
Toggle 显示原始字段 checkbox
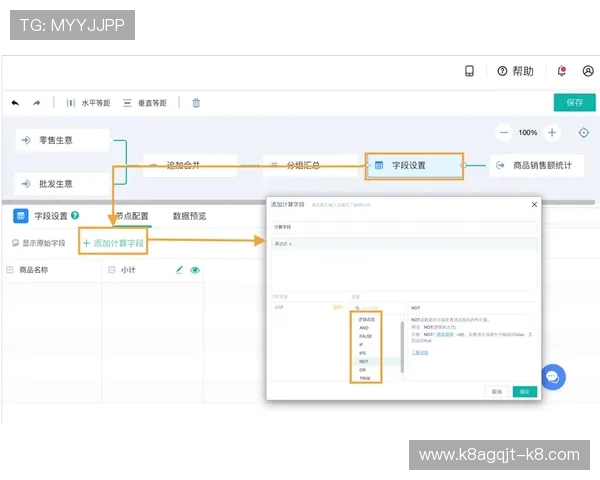tap(15, 243)
